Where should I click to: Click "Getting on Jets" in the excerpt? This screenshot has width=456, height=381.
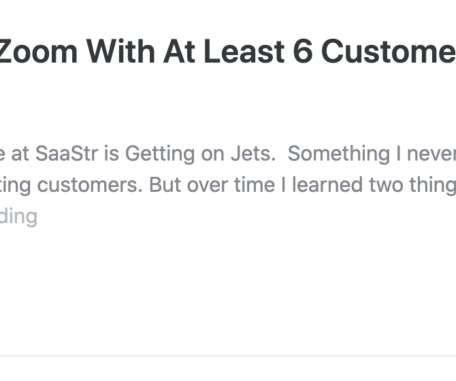point(200,154)
